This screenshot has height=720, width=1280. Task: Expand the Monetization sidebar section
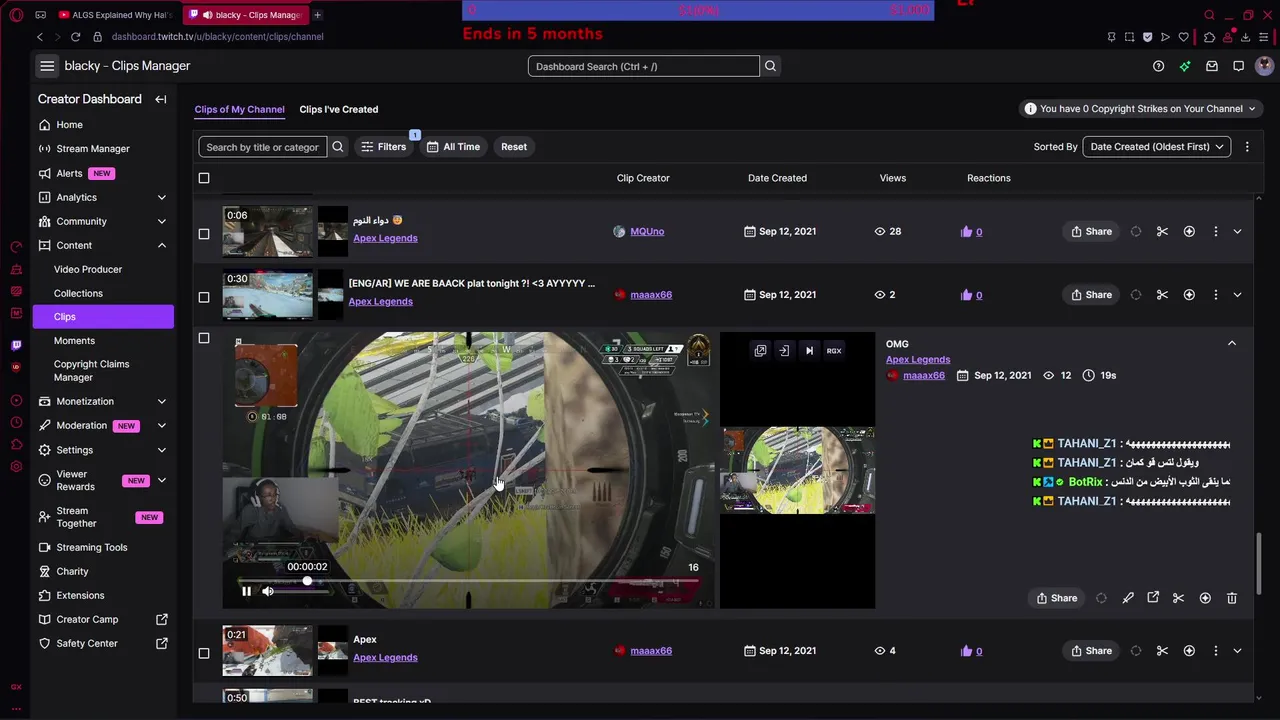click(x=162, y=401)
